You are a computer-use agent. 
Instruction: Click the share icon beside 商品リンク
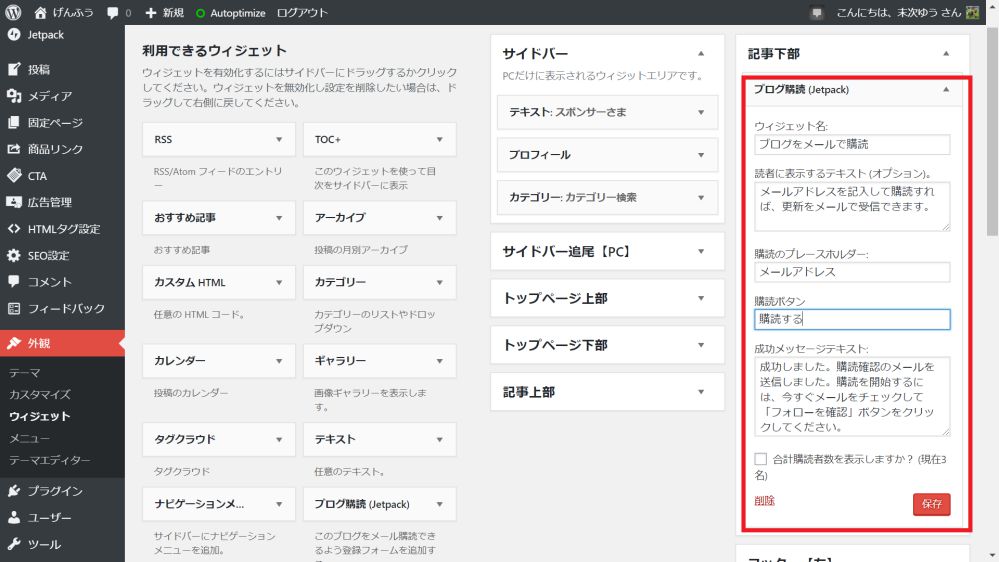[13, 149]
